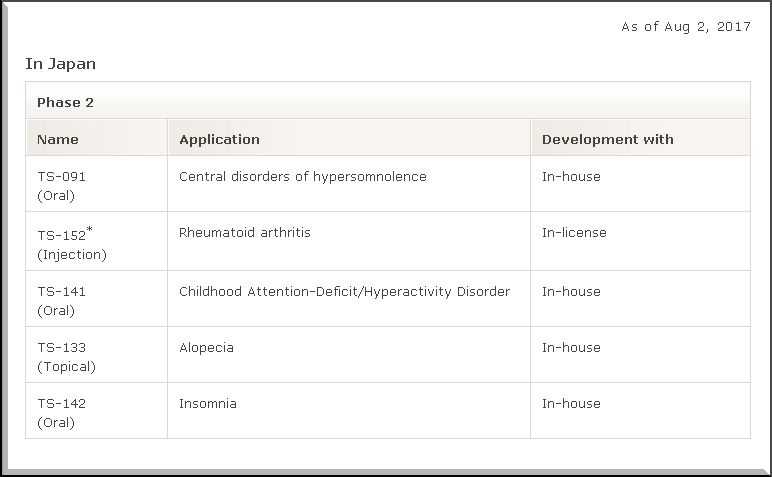Click the "(Injection)" label under TS-152
Image resolution: width=772 pixels, height=477 pixels.
pyautogui.click(x=72, y=255)
